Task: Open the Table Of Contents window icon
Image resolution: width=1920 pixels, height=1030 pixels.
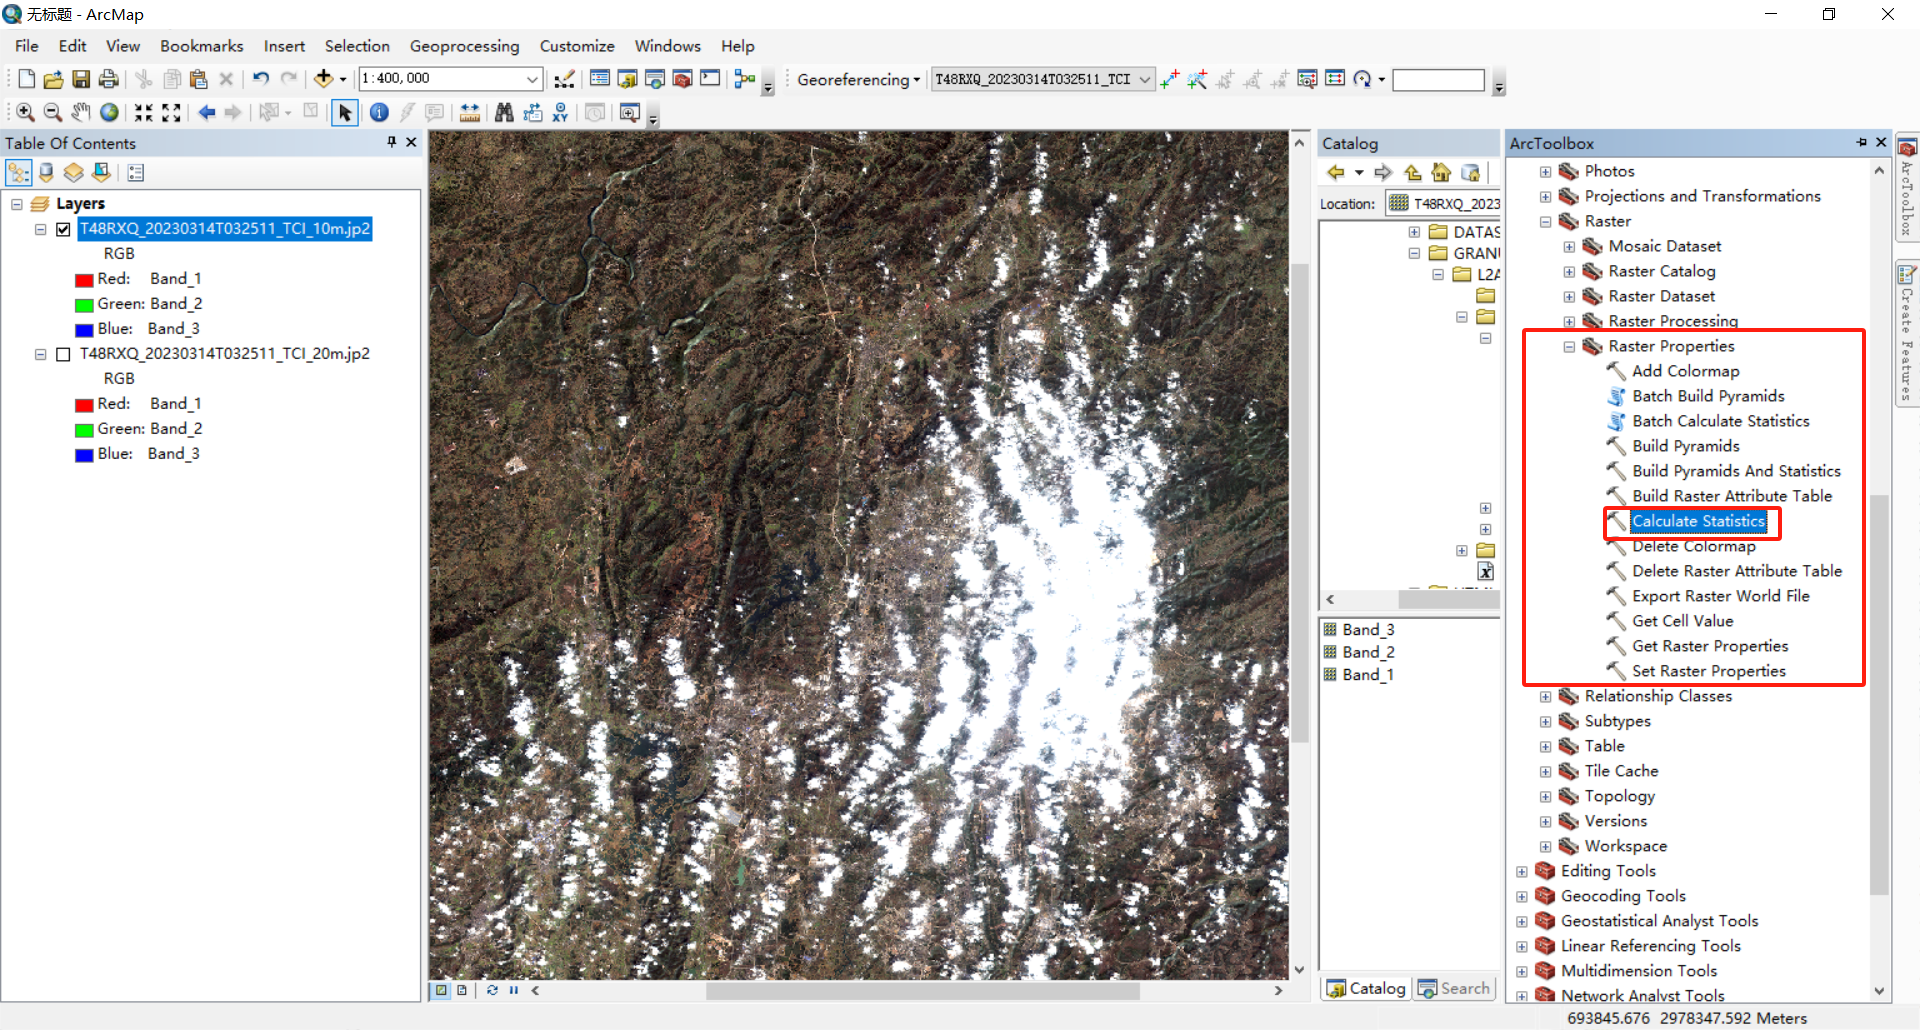Action: click(600, 79)
